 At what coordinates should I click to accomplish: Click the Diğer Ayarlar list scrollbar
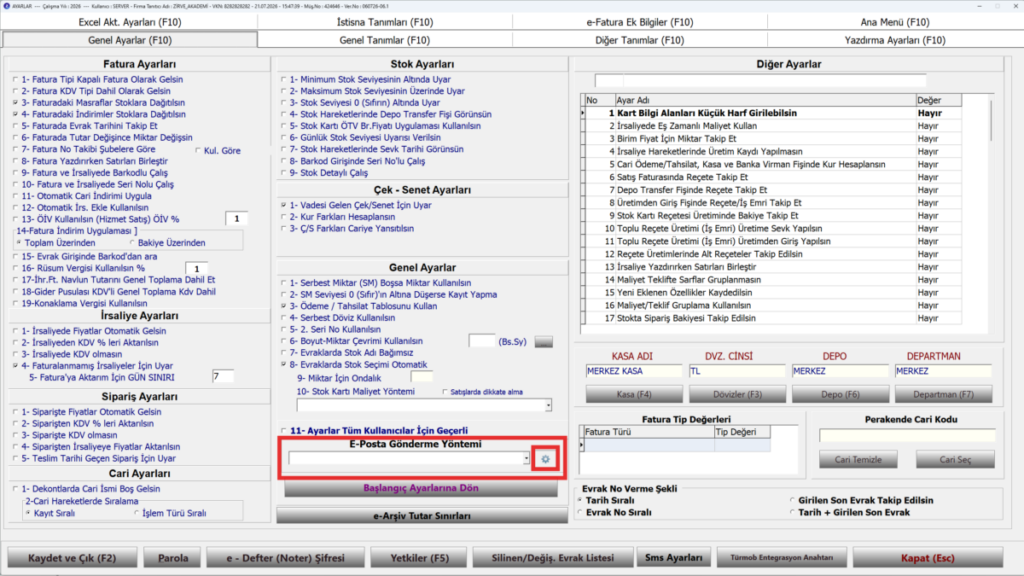[991, 209]
